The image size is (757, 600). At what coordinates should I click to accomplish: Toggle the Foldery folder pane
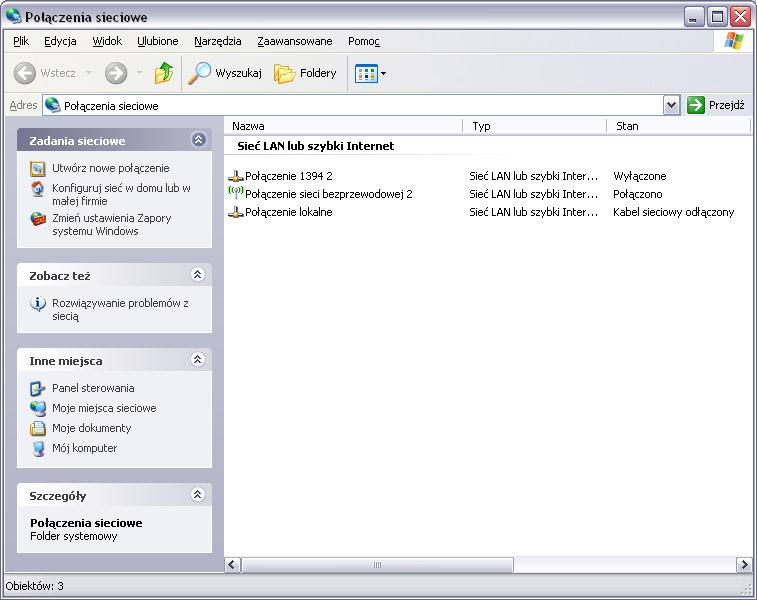pyautogui.click(x=305, y=73)
